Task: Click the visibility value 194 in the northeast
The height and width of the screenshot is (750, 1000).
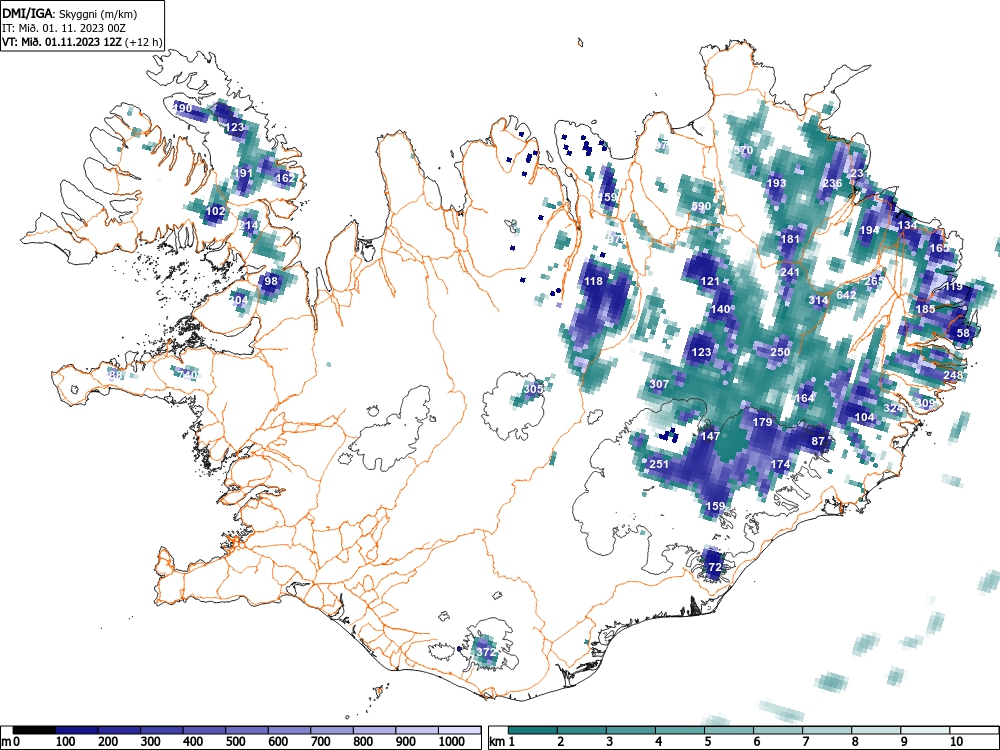Action: click(x=870, y=230)
